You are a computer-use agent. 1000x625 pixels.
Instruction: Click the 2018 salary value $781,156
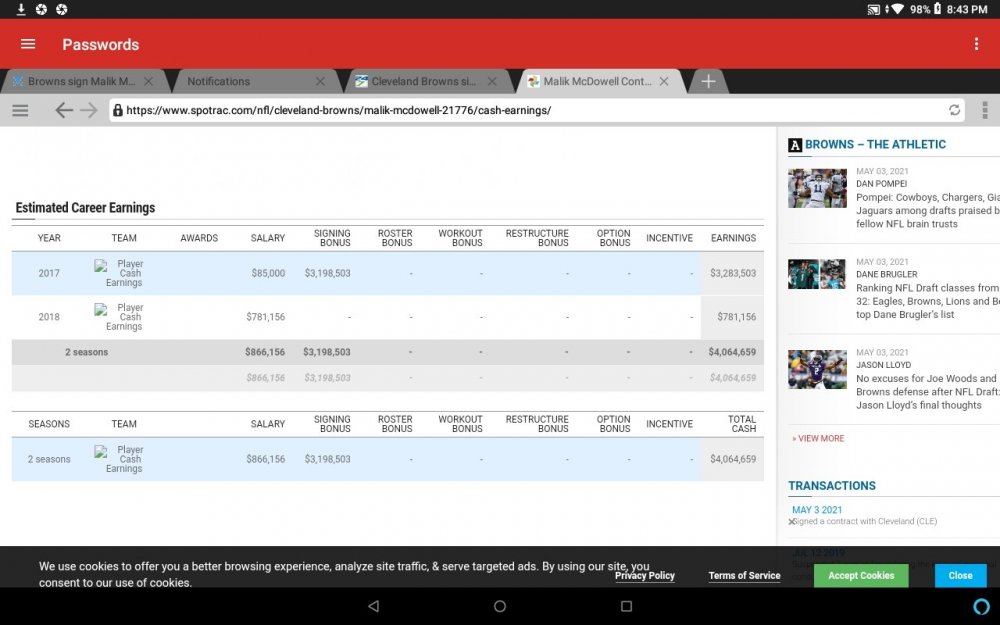(265, 316)
